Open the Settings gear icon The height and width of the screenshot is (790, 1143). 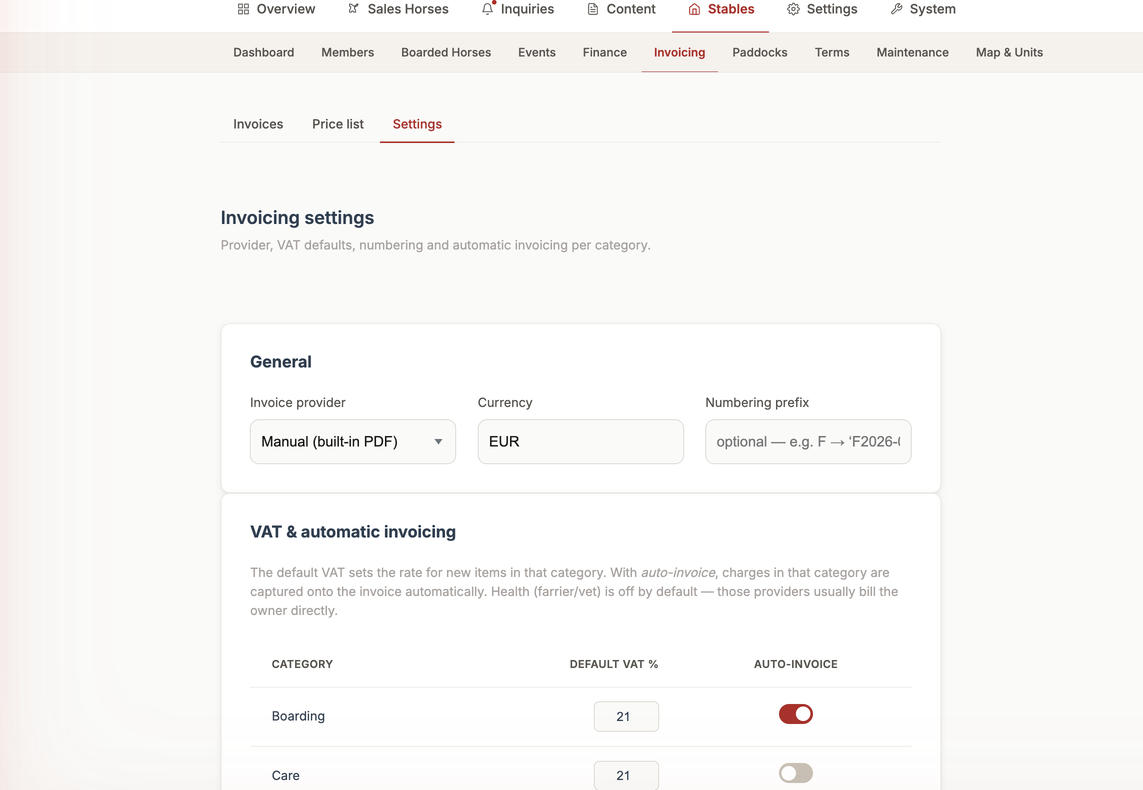click(793, 9)
